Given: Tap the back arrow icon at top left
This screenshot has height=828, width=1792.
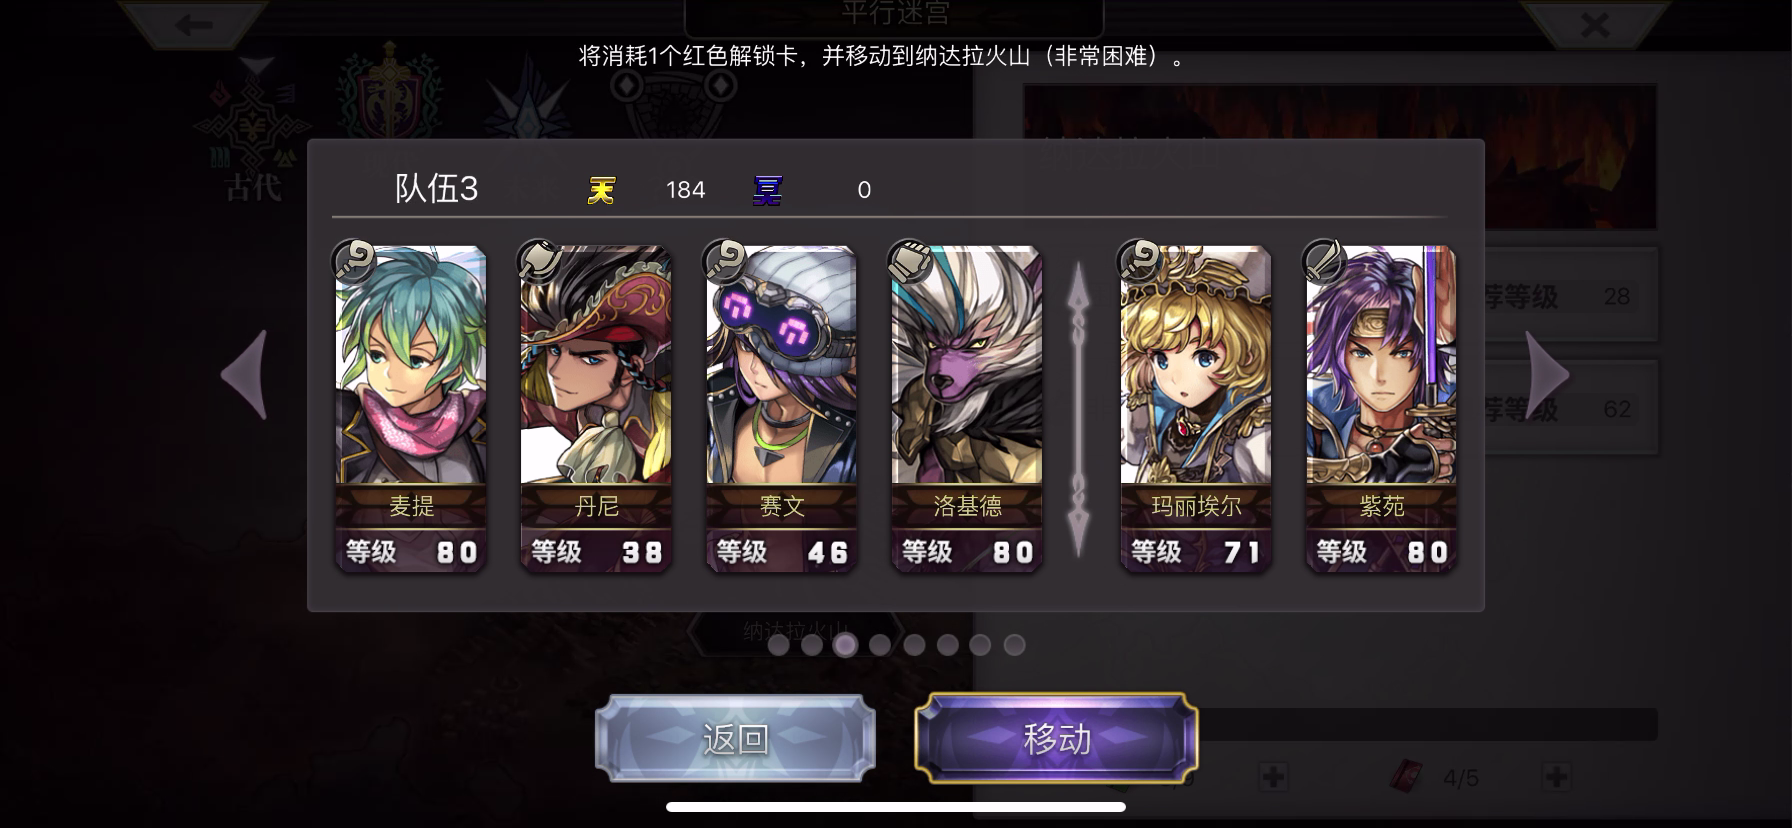Looking at the screenshot, I should [193, 25].
